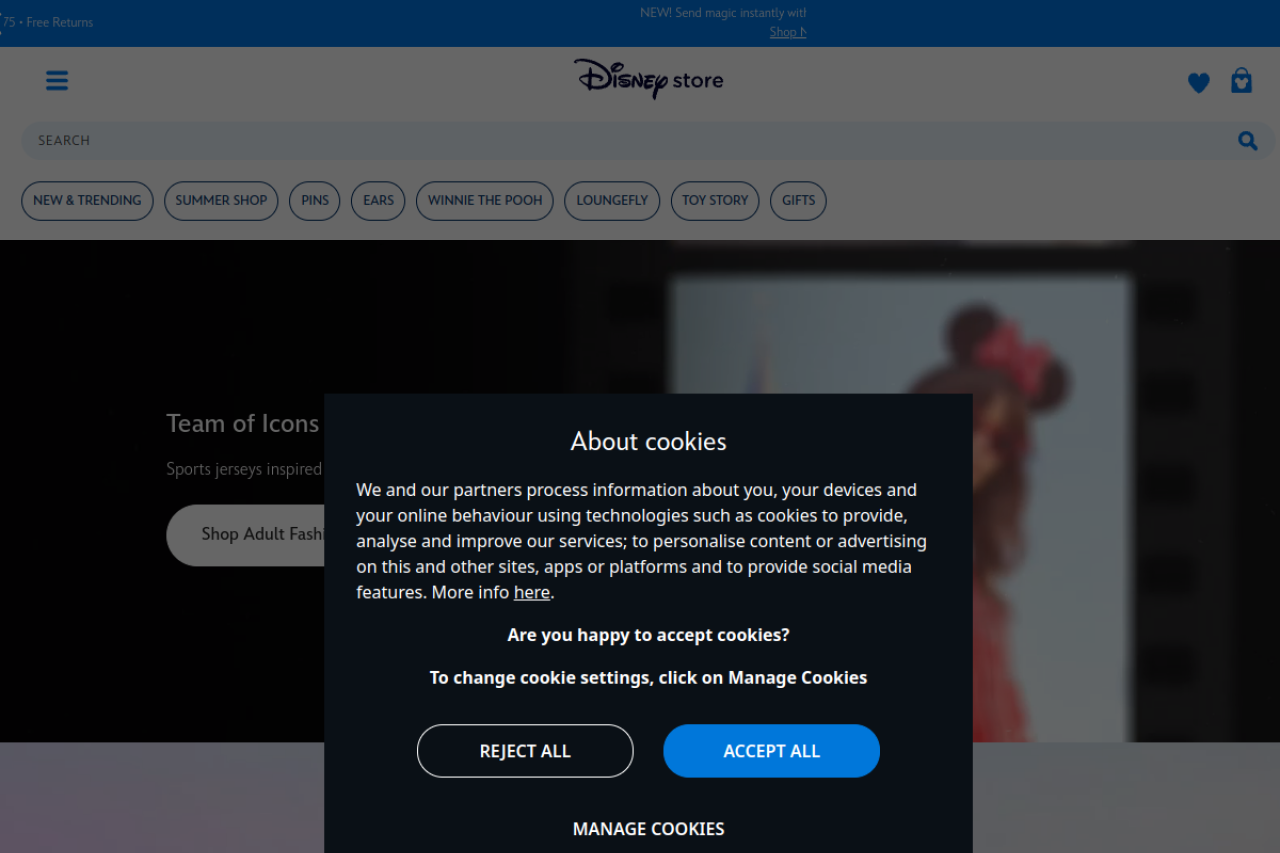The width and height of the screenshot is (1280, 853).
Task: Click the Shop Now banner link
Action: pos(788,33)
